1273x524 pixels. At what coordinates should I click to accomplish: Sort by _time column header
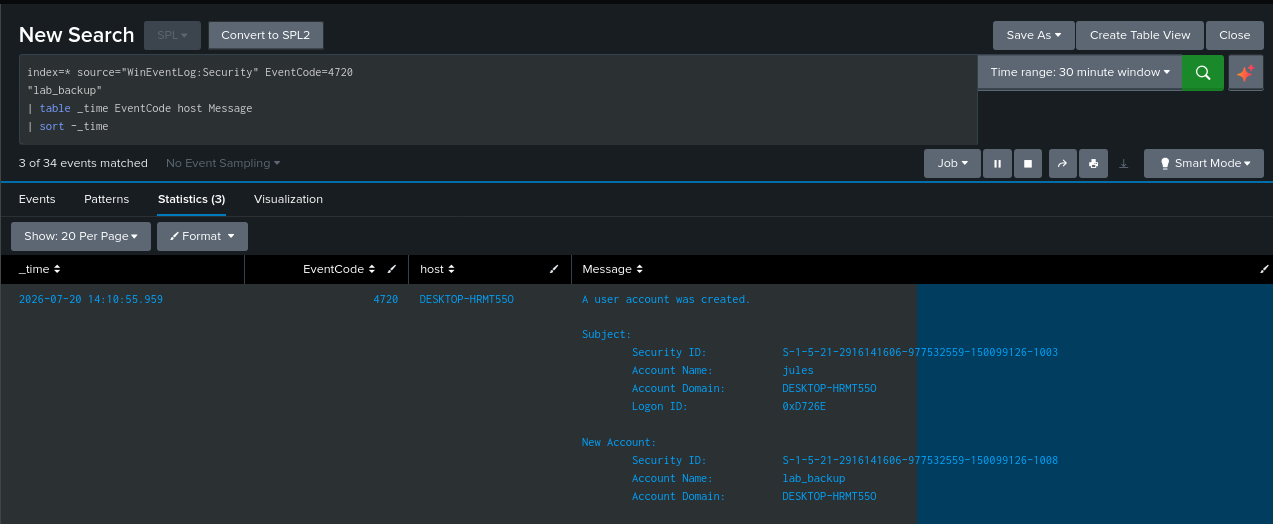tap(40, 269)
